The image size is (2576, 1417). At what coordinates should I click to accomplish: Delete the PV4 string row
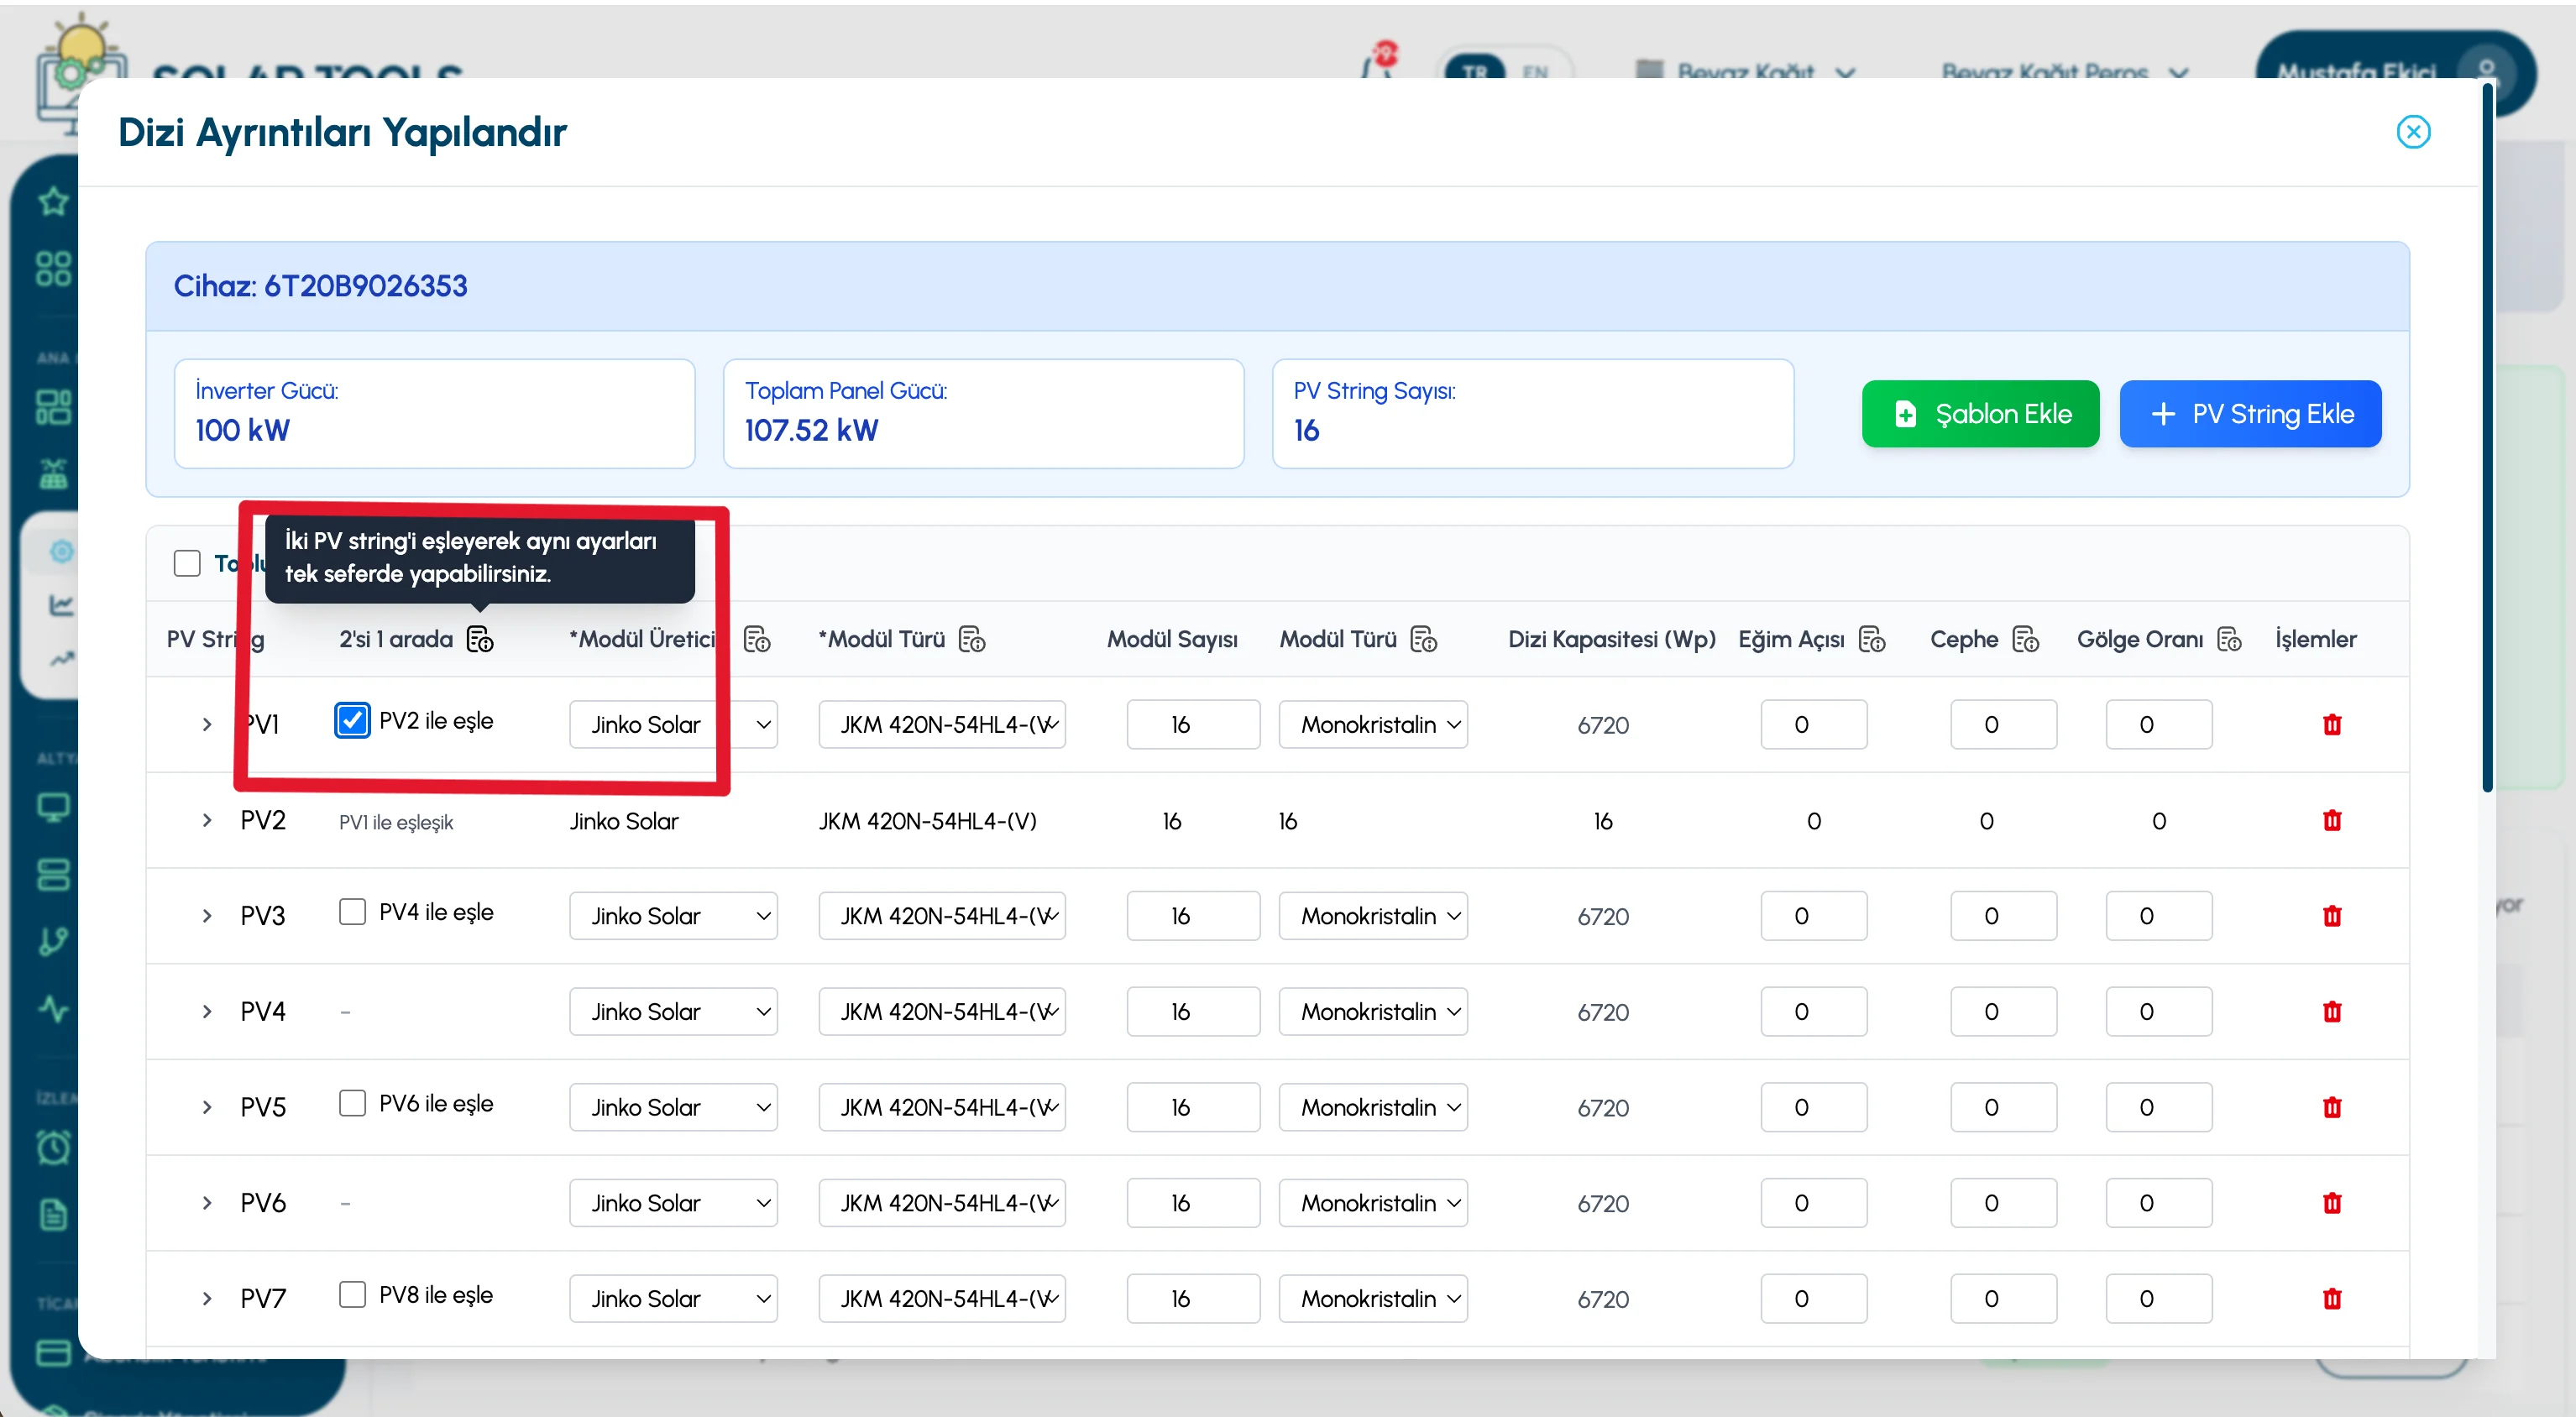(2332, 1012)
